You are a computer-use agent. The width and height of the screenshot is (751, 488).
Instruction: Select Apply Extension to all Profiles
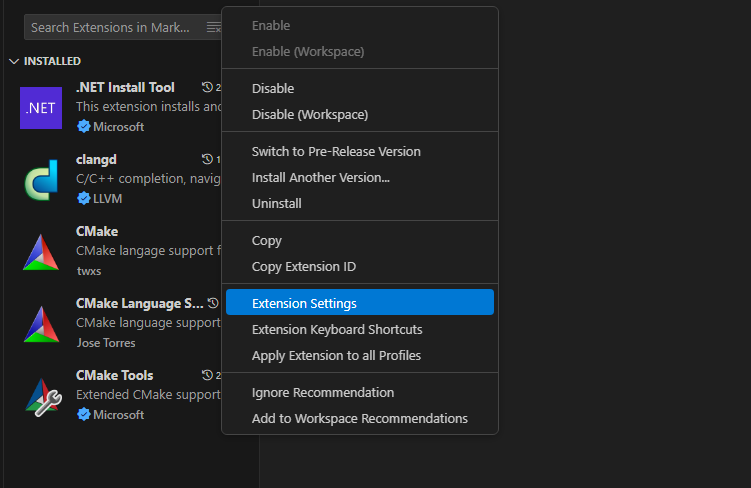pyautogui.click(x=360, y=355)
